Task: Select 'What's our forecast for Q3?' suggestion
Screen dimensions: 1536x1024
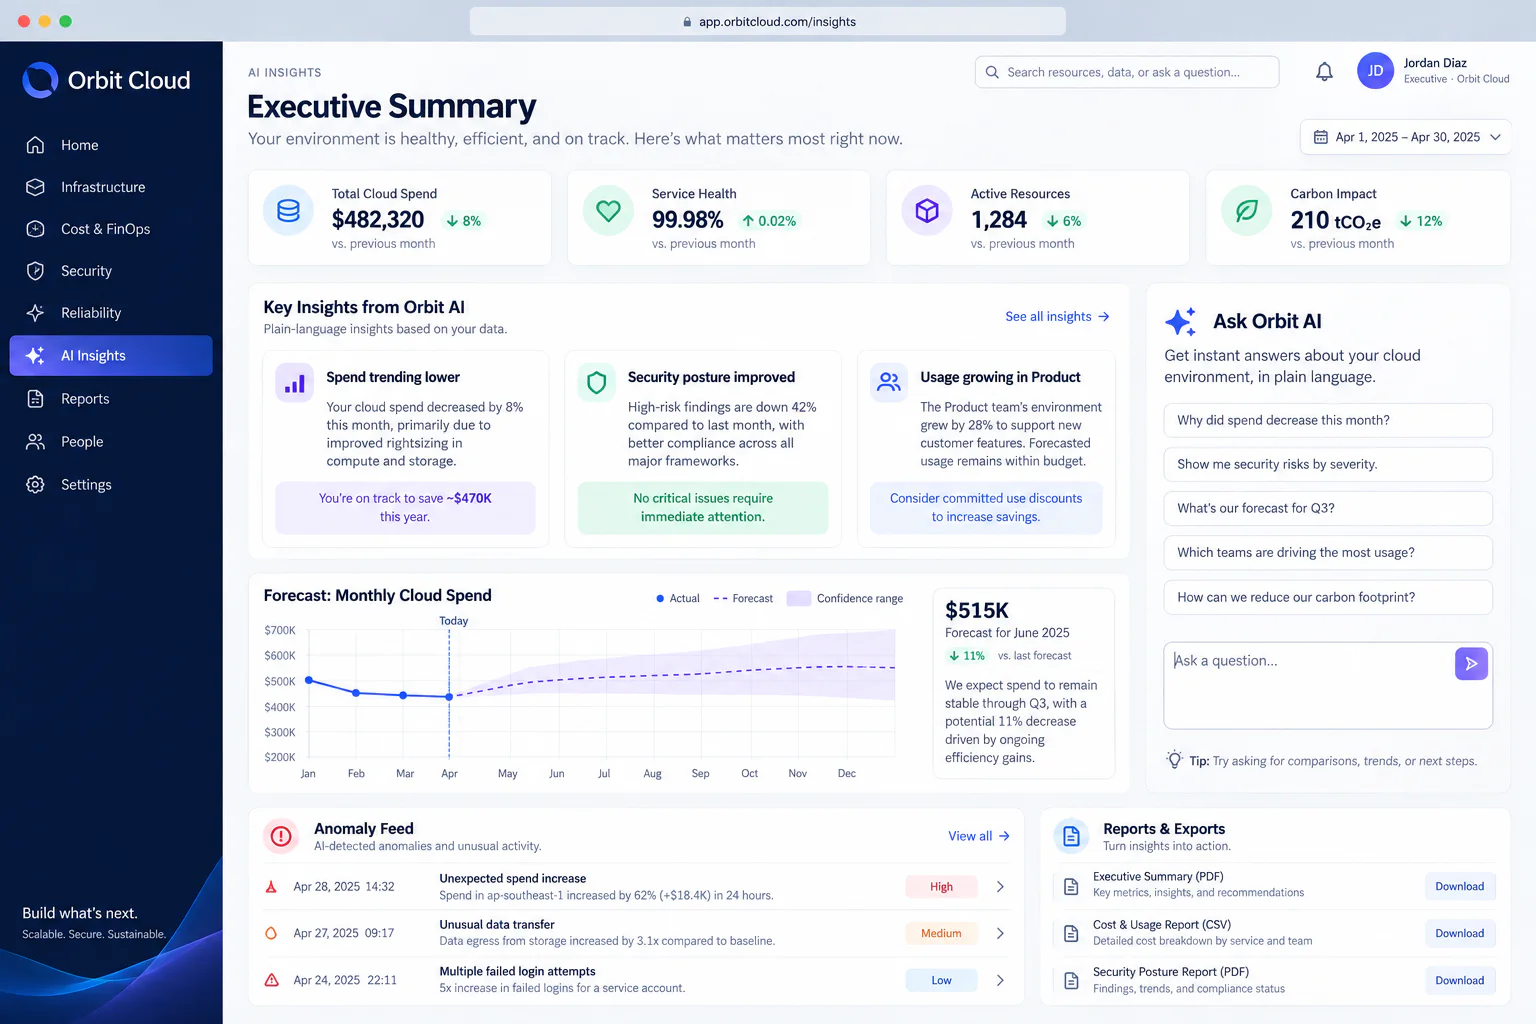Action: (1328, 508)
